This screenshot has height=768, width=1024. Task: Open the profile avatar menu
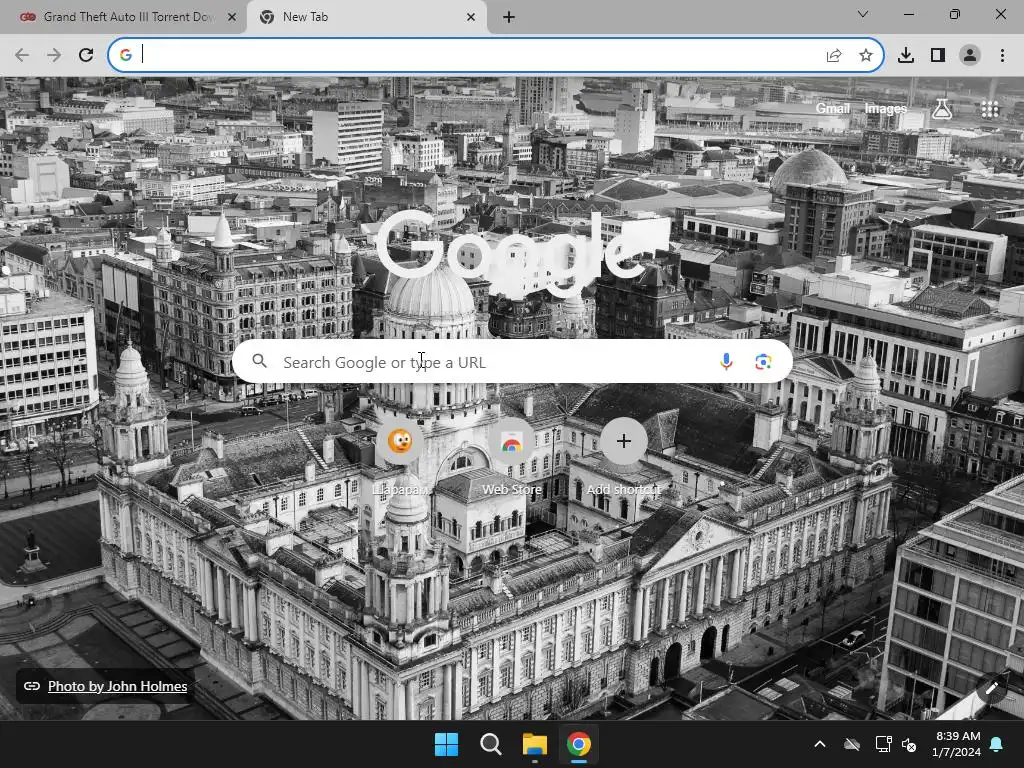click(970, 56)
